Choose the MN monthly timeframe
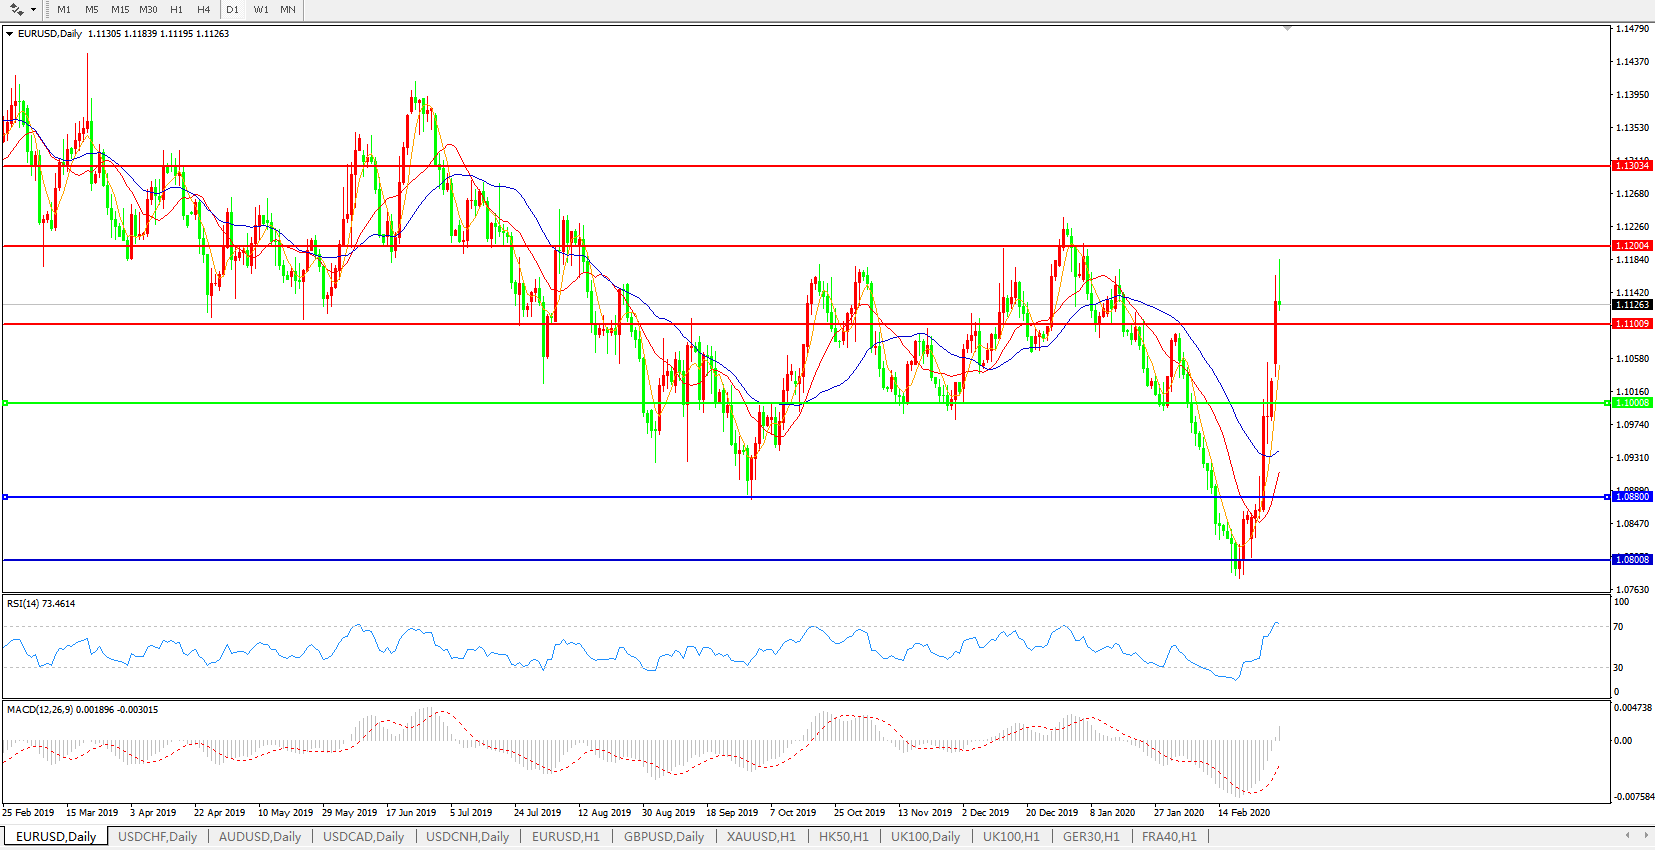Viewport: 1655px width, 850px height. 288,10
